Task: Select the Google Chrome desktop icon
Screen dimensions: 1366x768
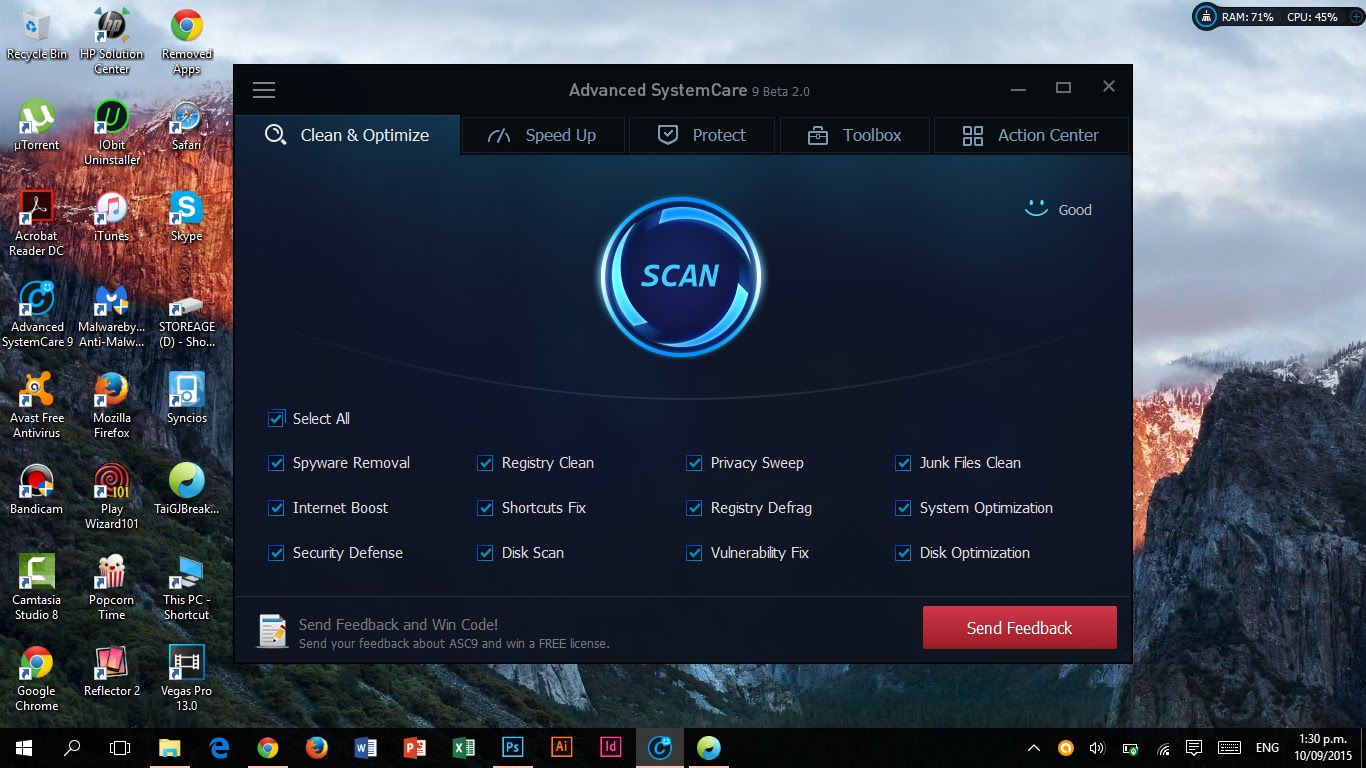Action: tap(37, 678)
